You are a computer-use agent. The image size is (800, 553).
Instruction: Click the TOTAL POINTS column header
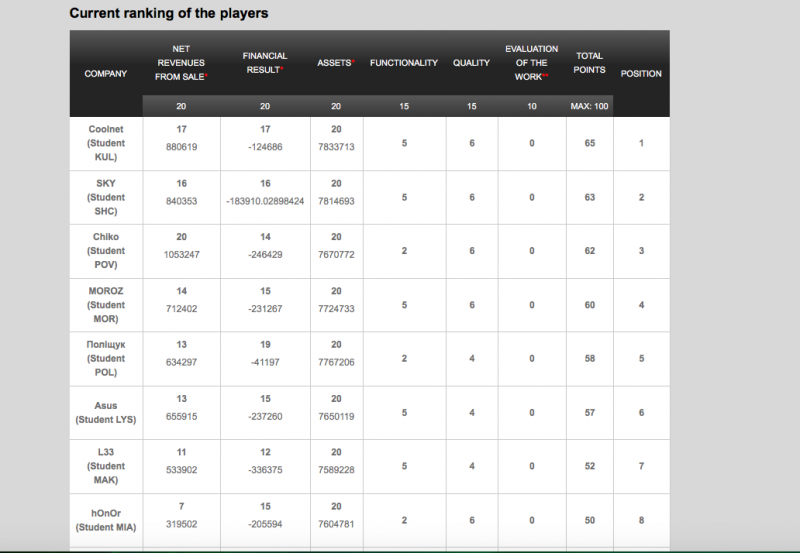[589, 62]
